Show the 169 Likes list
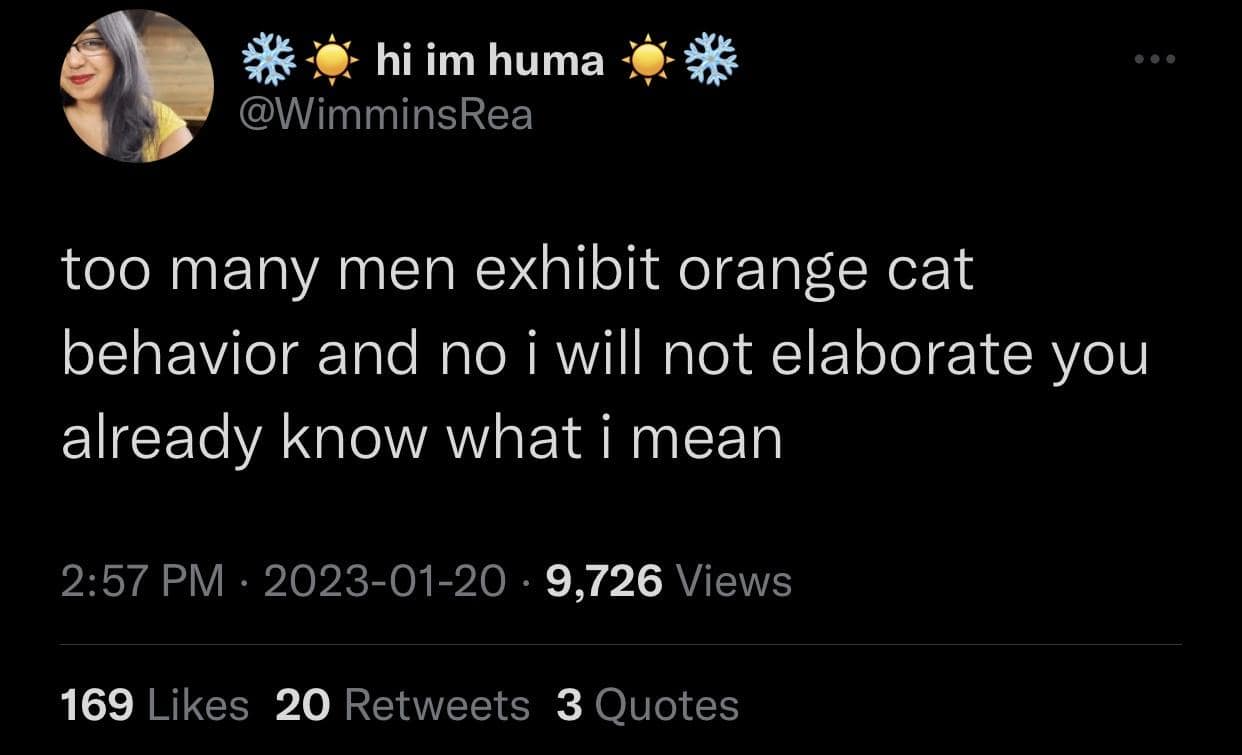This screenshot has height=755, width=1242. click(154, 705)
